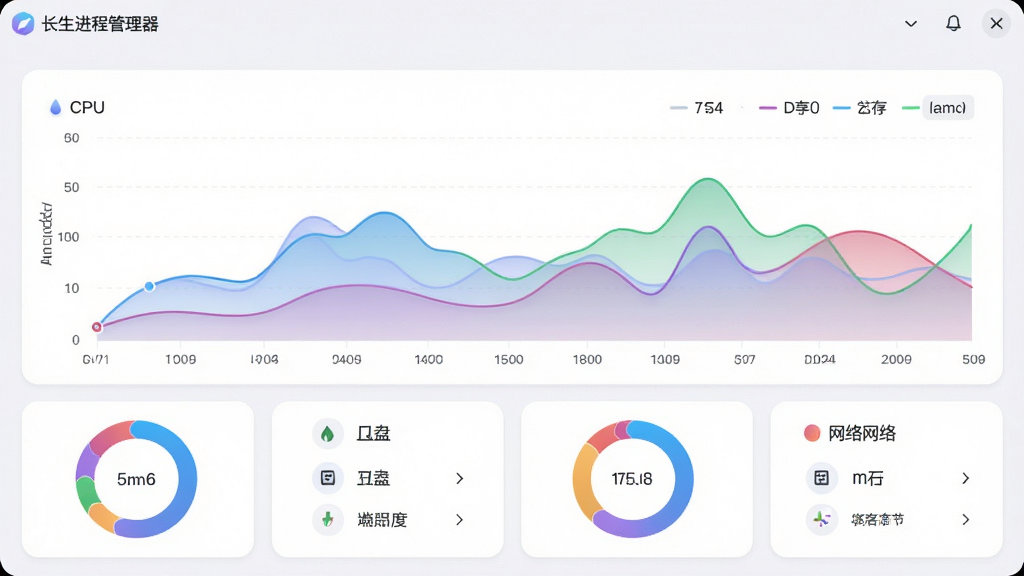Click the blue droplet CPU icon

pos(56,107)
